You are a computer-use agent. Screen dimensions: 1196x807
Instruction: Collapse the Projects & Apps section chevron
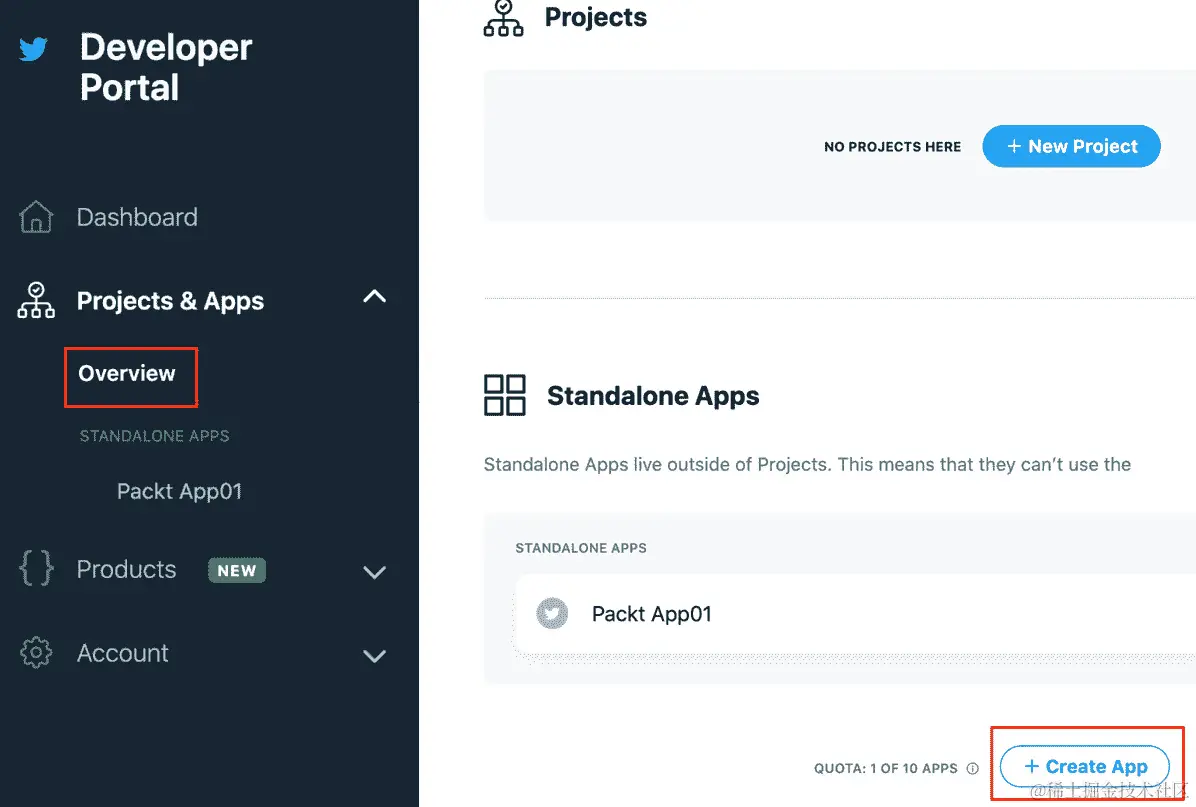[375, 297]
